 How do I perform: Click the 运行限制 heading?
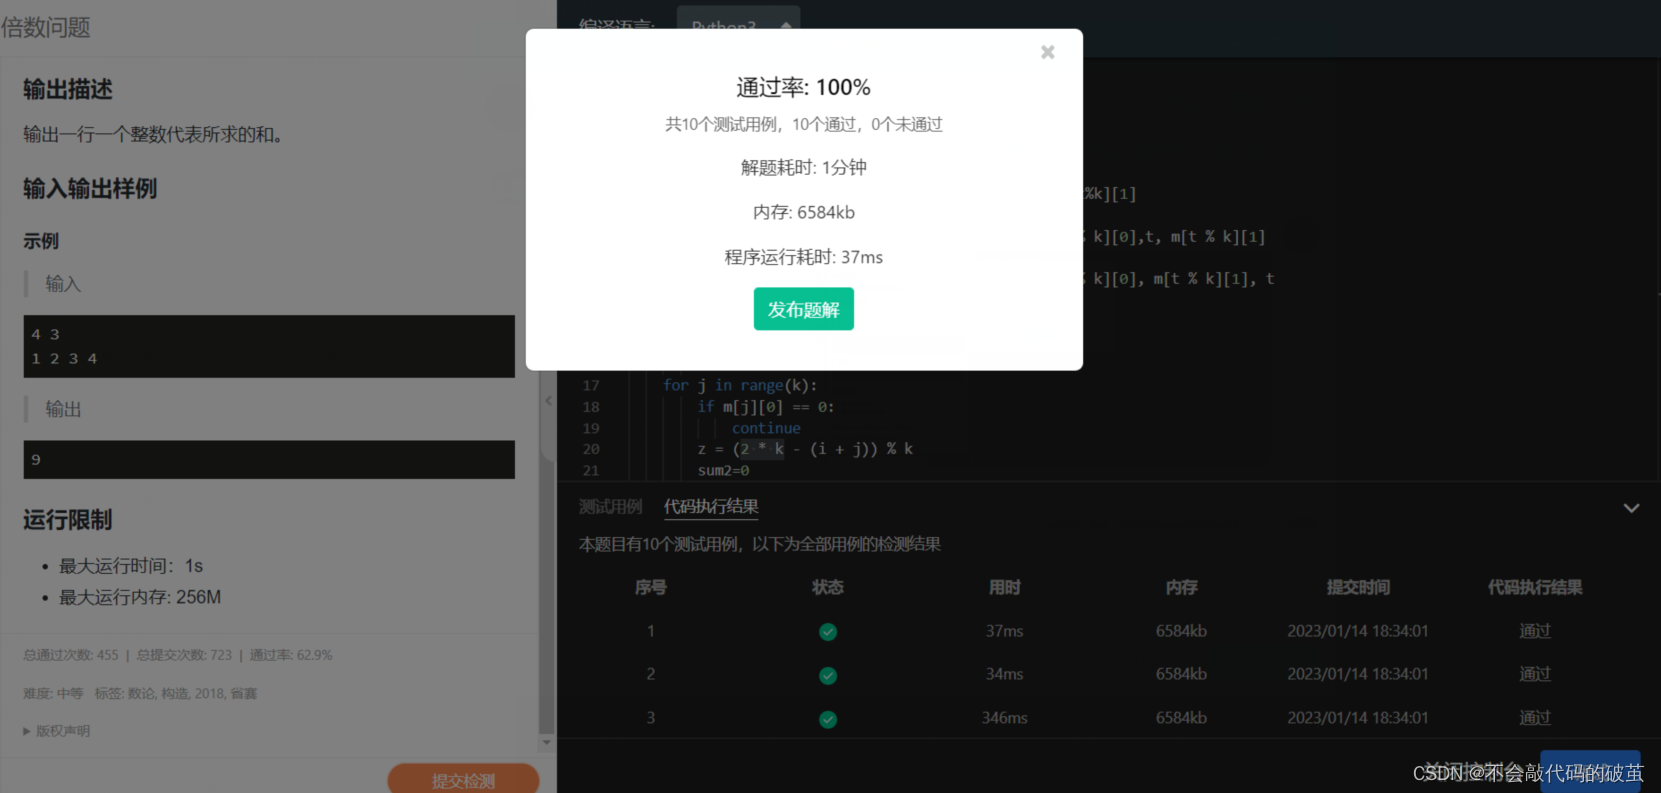pyautogui.click(x=68, y=520)
